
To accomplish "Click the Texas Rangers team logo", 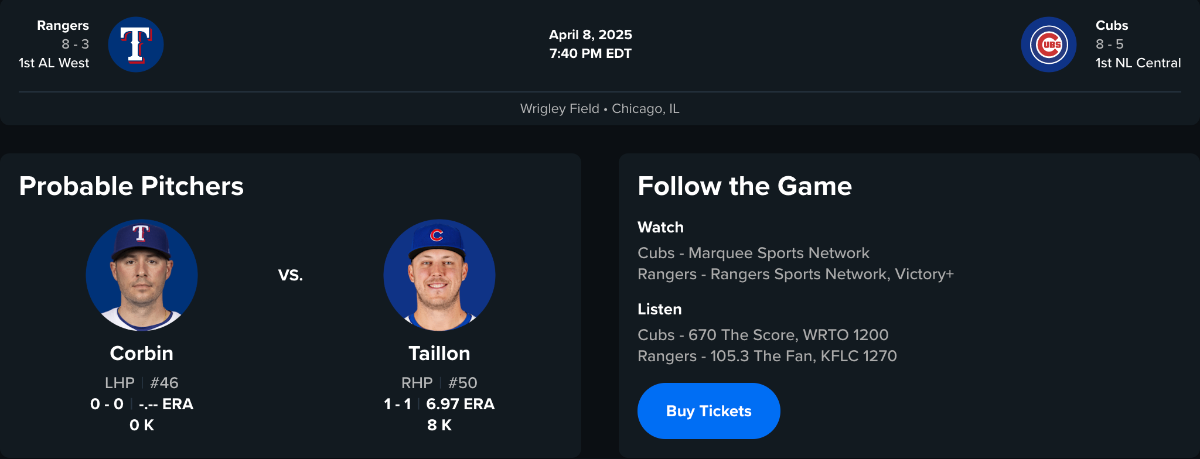I will pos(135,44).
